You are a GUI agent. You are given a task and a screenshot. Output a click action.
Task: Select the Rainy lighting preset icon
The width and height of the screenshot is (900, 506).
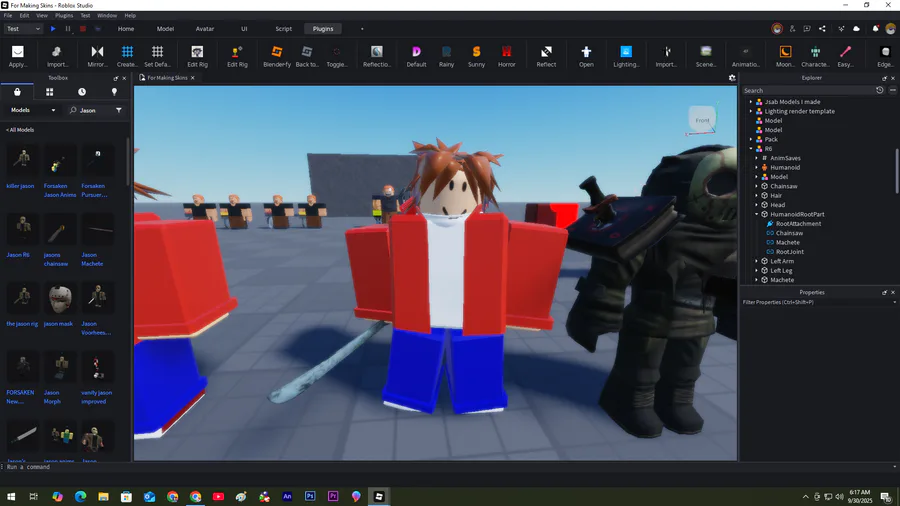point(446,52)
